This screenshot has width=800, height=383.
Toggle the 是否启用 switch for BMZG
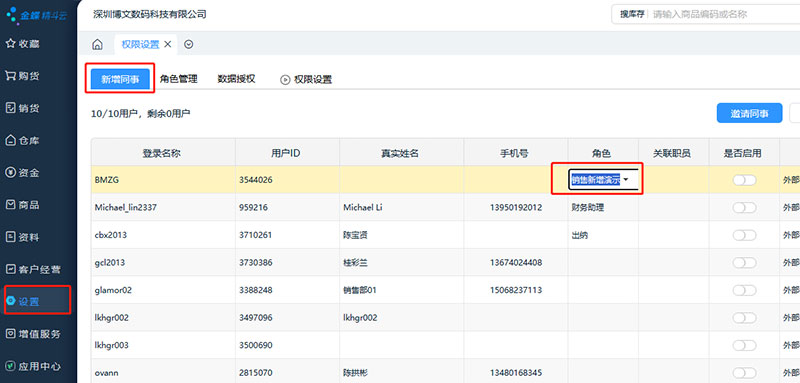coord(744,180)
